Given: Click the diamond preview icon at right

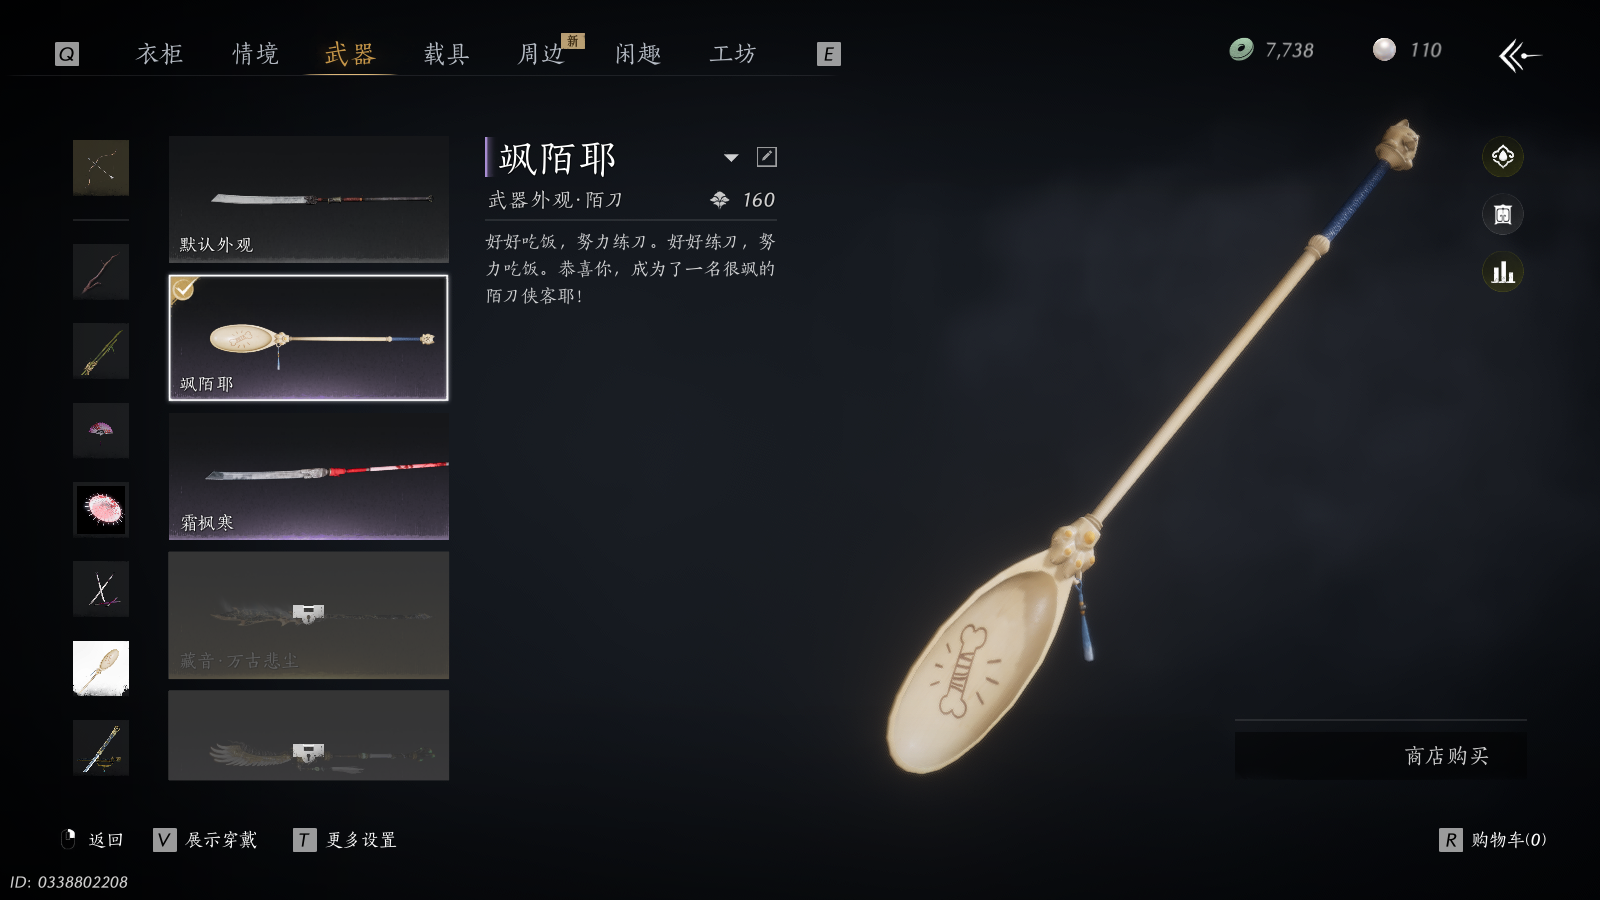Looking at the screenshot, I should (x=1503, y=157).
